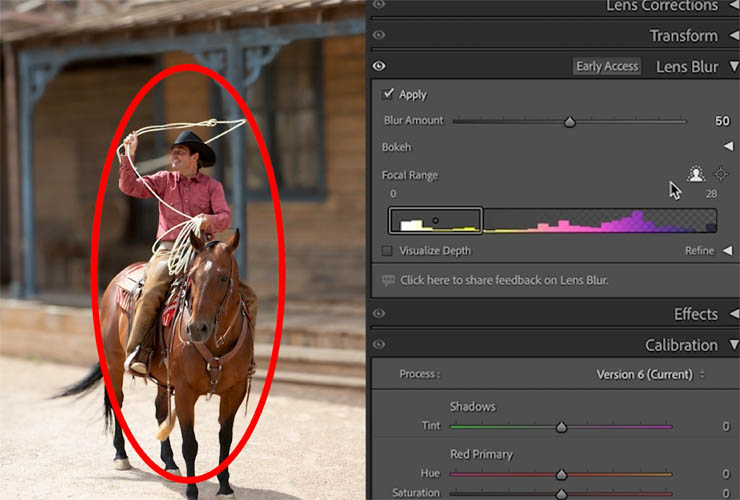Image resolution: width=740 pixels, height=500 pixels.
Task: Expand the Refine section arrow
Action: point(728,251)
